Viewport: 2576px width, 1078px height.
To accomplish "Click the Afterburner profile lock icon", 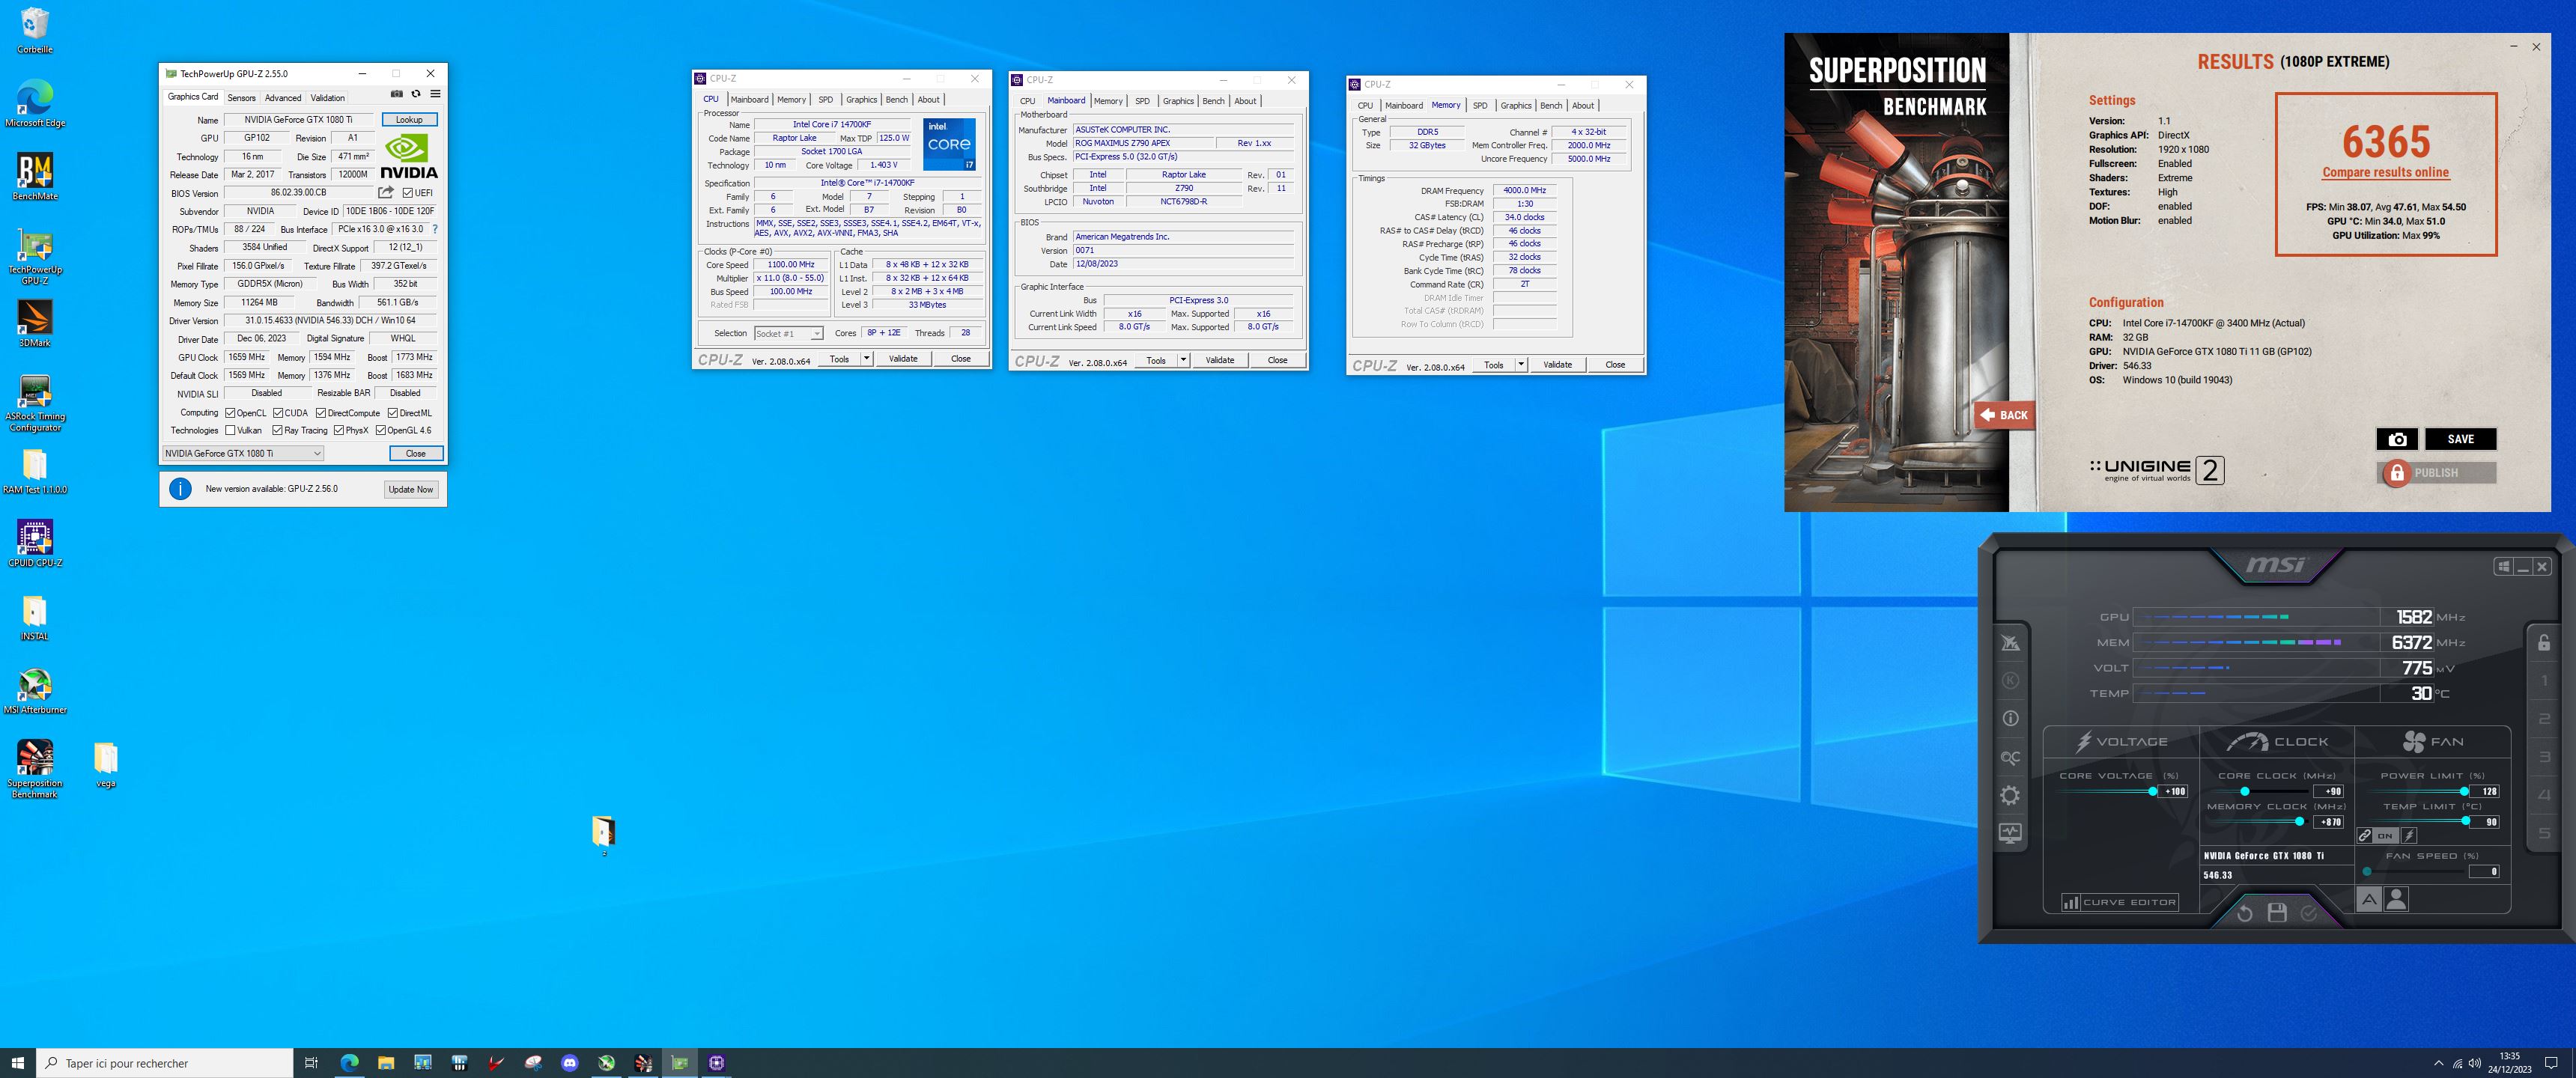I will (2544, 642).
